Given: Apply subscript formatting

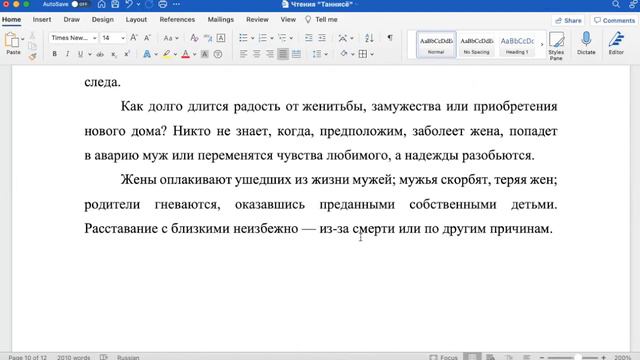Looking at the screenshot, I should [x=114, y=54].
